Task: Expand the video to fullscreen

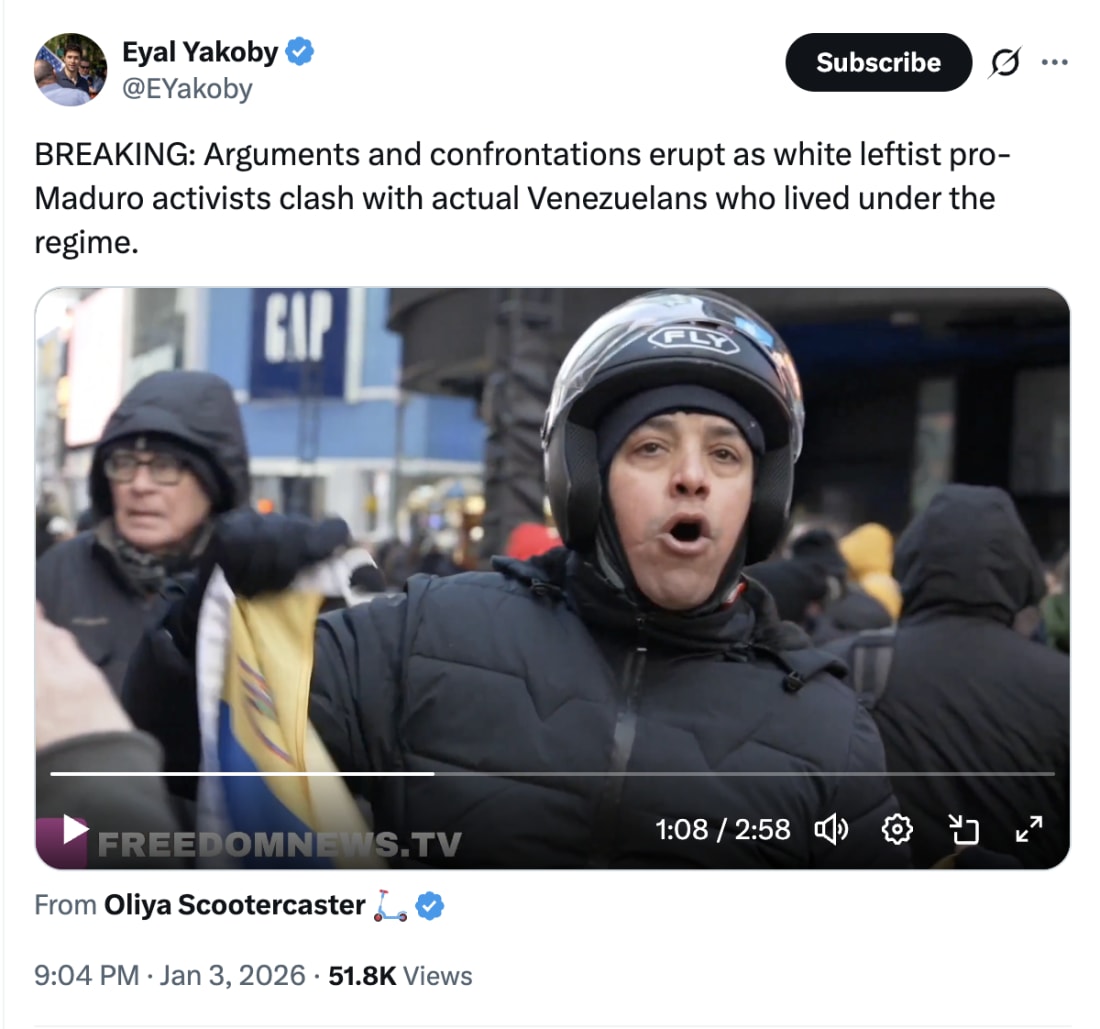Action: [x=1029, y=829]
